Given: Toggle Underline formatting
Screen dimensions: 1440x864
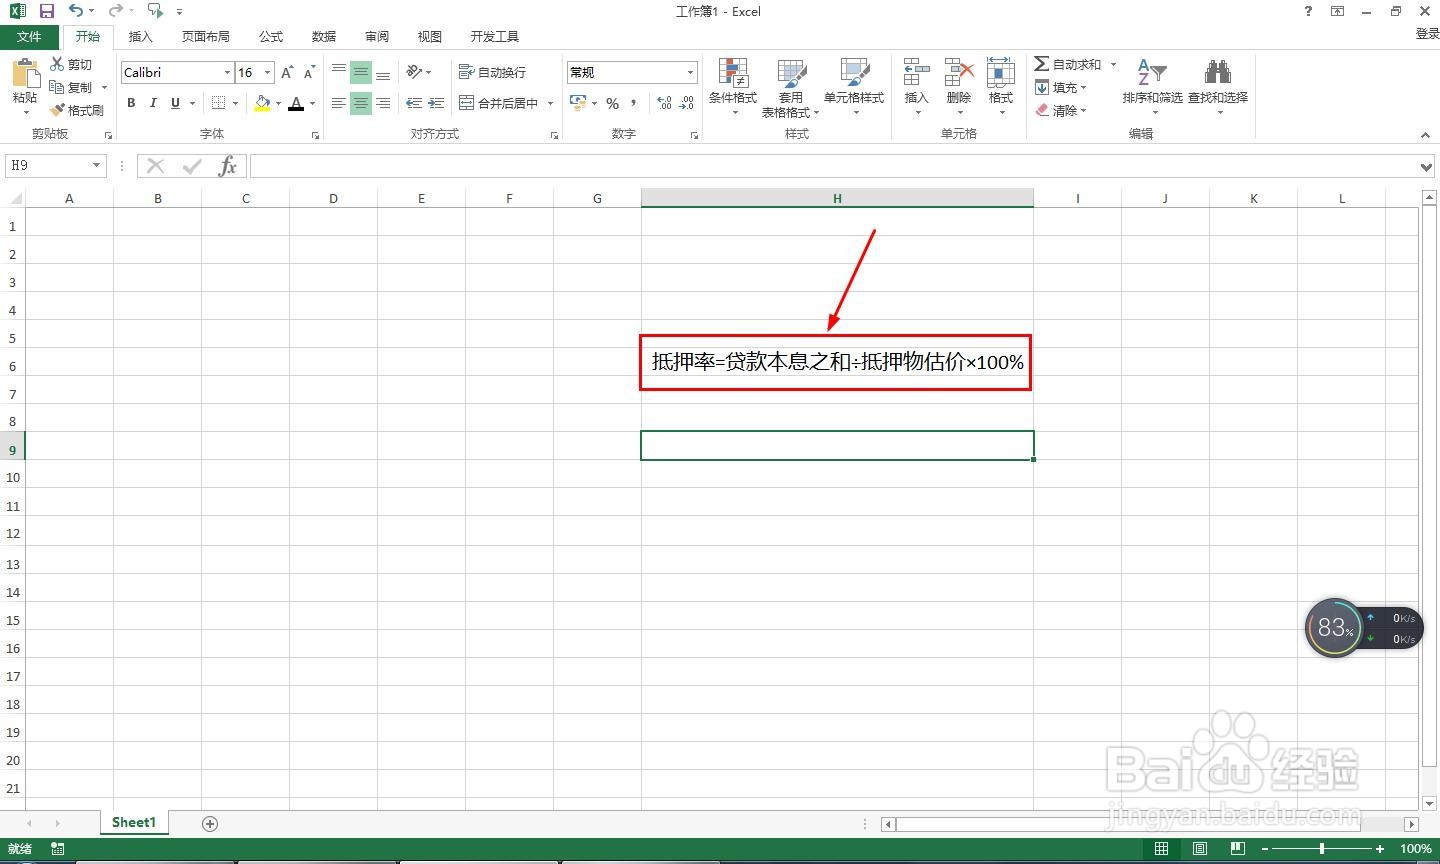Looking at the screenshot, I should [x=175, y=103].
